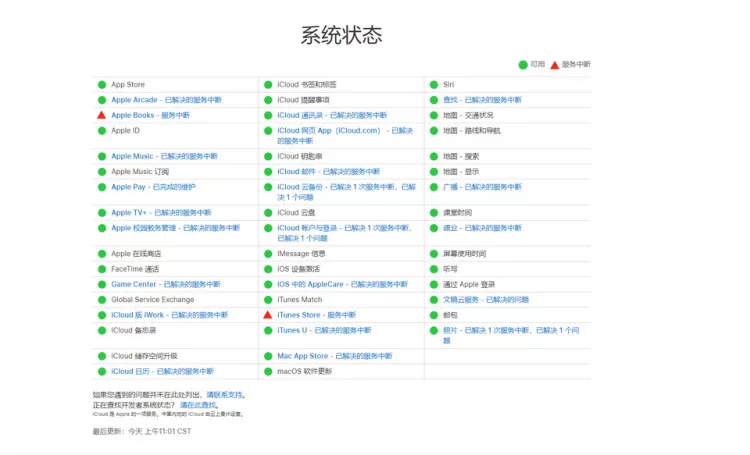This screenshot has height=455, width=750.
Task: Click the green dot beside Global Service Exchange
Action: [102, 300]
